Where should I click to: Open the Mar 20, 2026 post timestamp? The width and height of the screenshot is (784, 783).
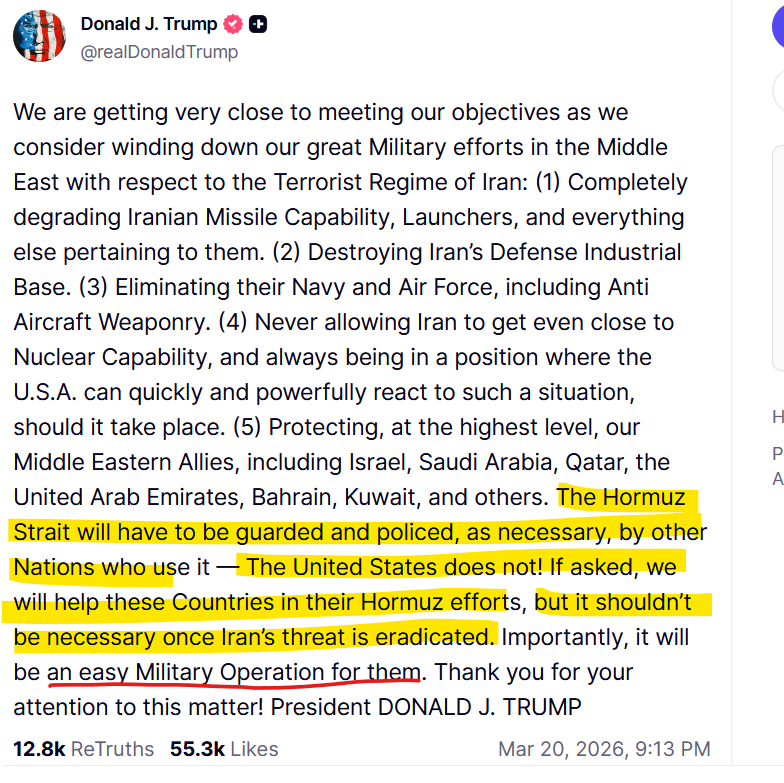[604, 748]
